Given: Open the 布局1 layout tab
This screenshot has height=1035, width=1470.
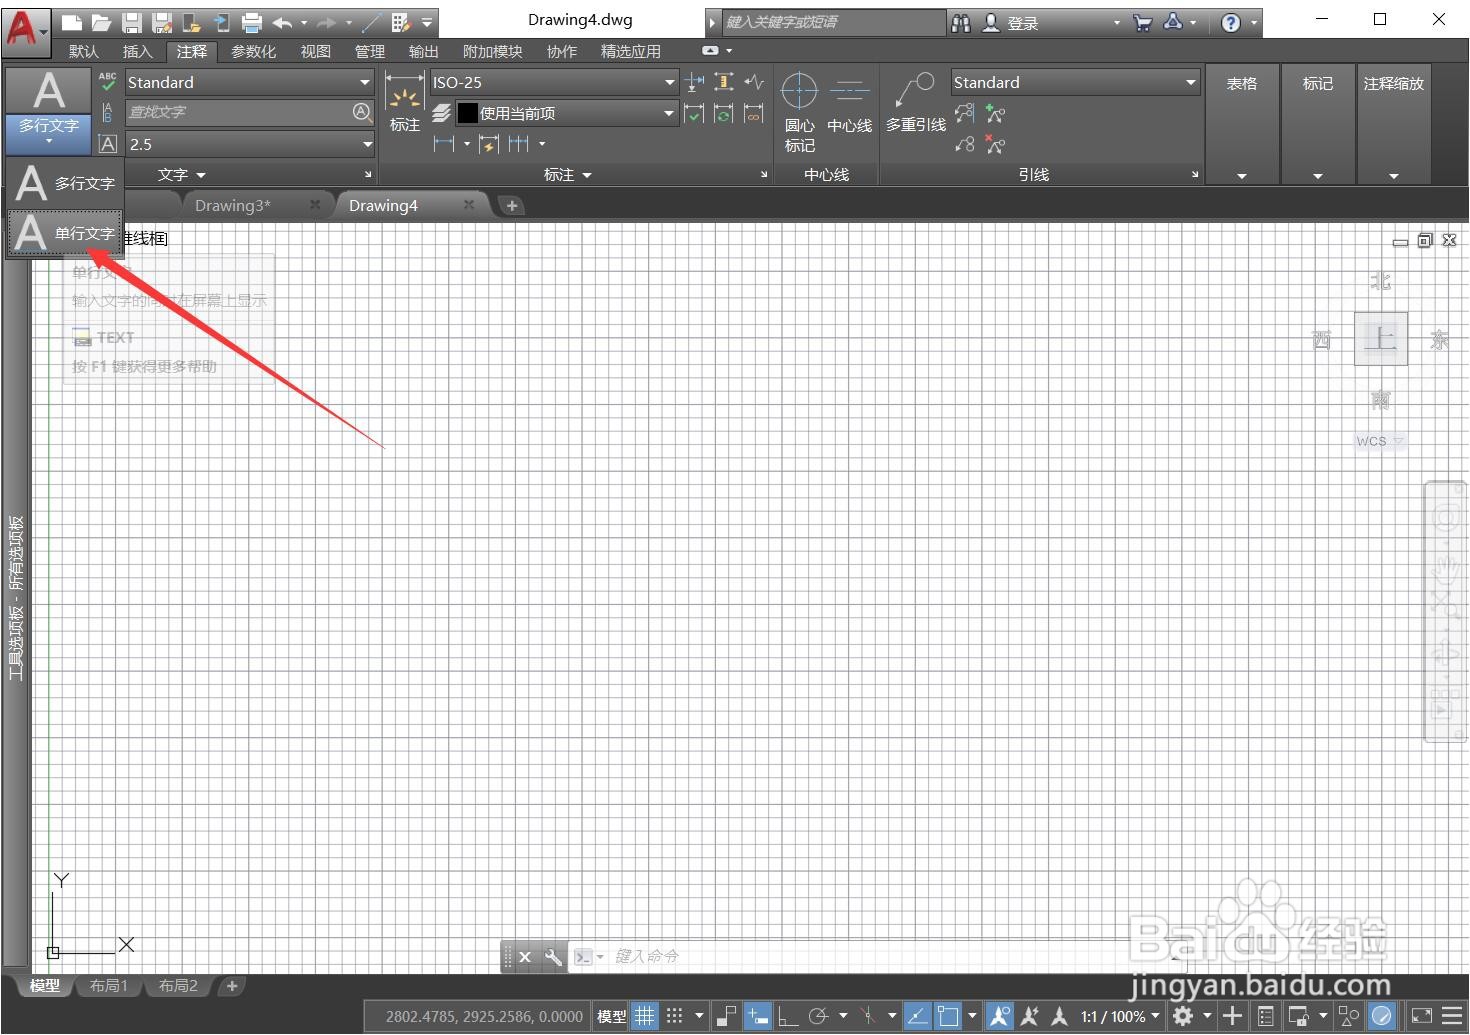Looking at the screenshot, I should tap(109, 986).
